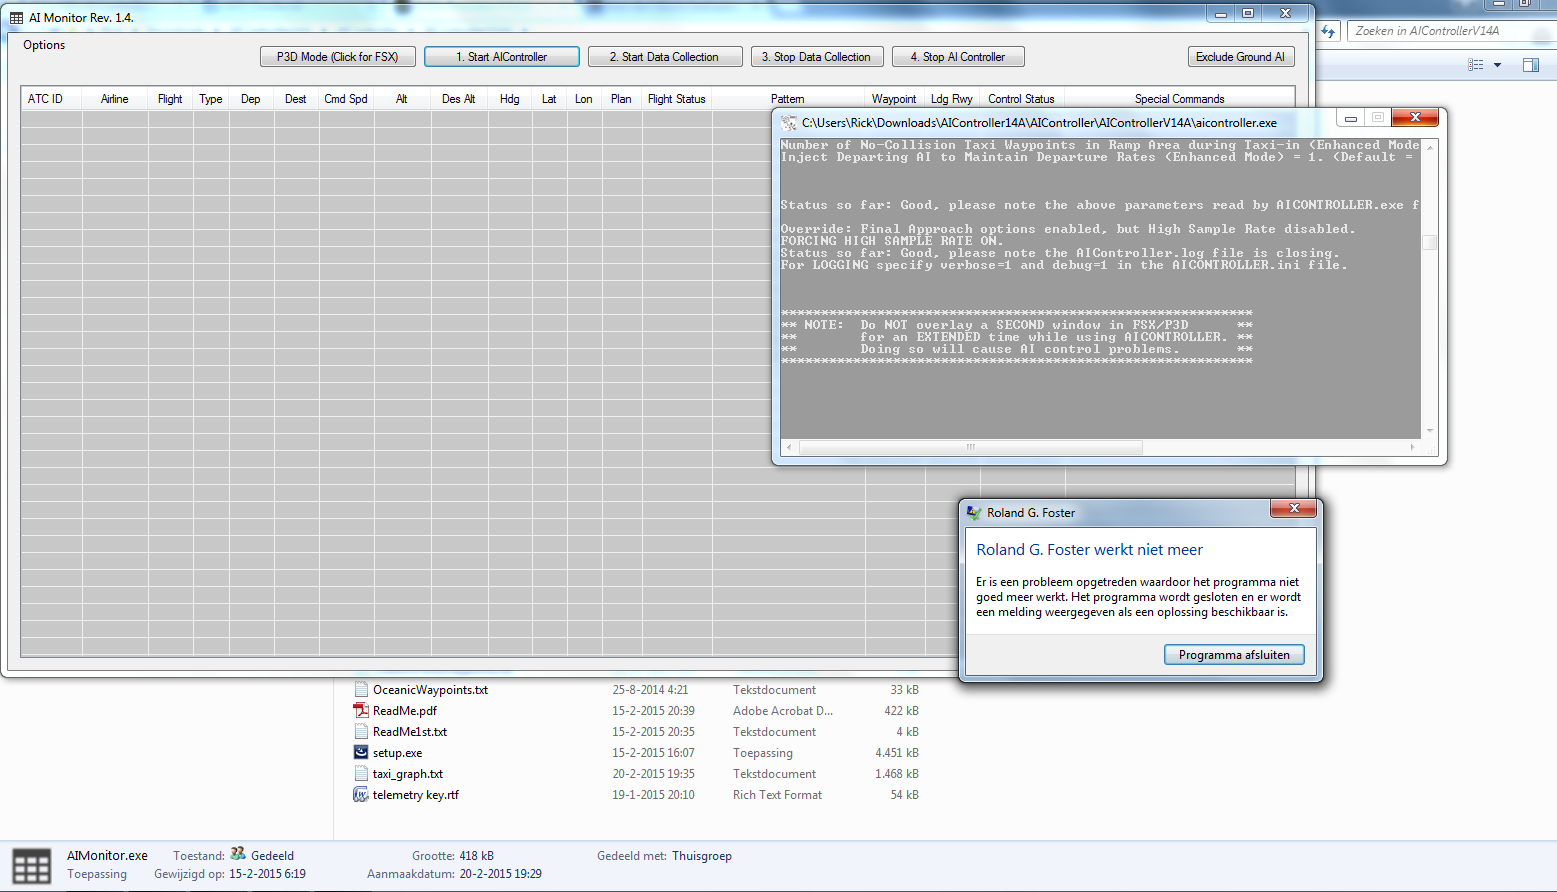Click the Roland G. Foster dialog icon
The image size is (1557, 892).
974,513
